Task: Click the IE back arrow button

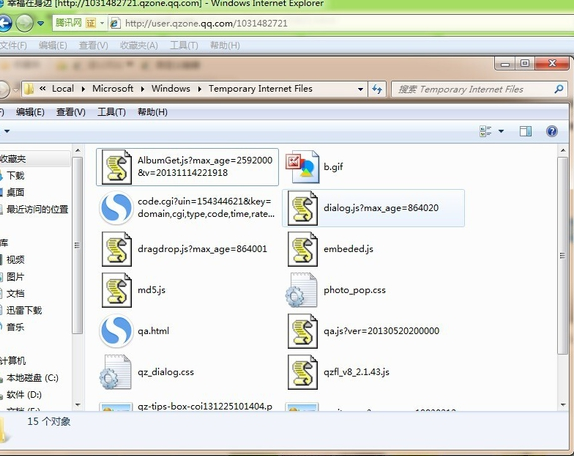Action: click(x=4, y=23)
